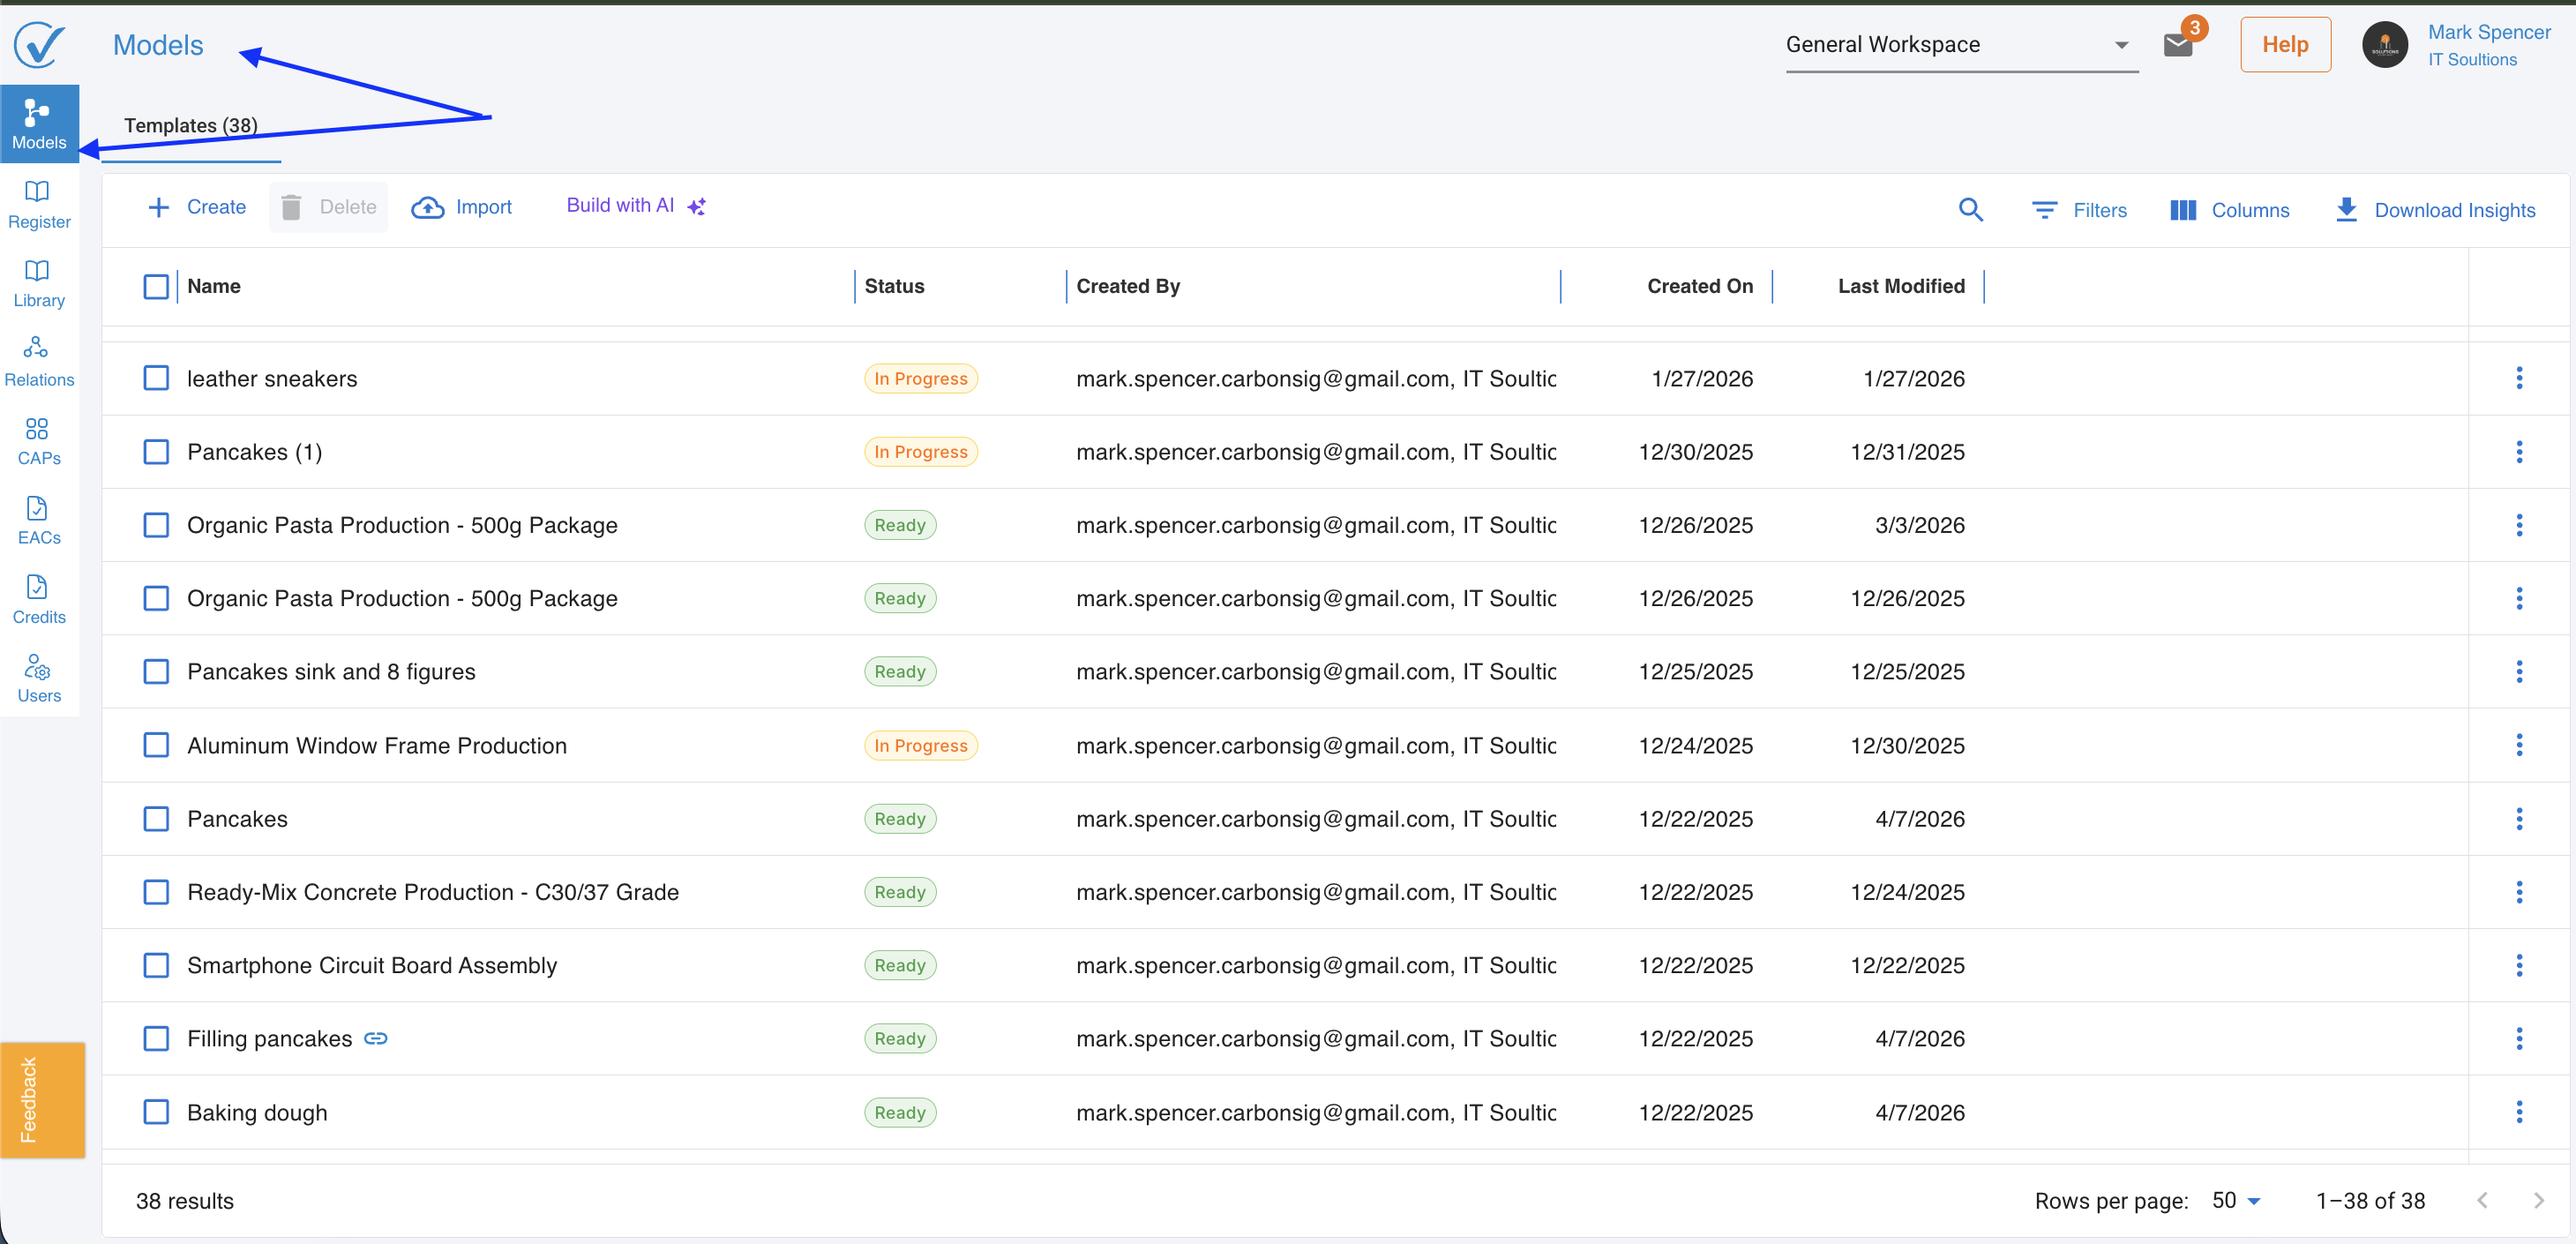The image size is (2576, 1244).
Task: Open the orange Feedback side tab
Action: (42, 1099)
